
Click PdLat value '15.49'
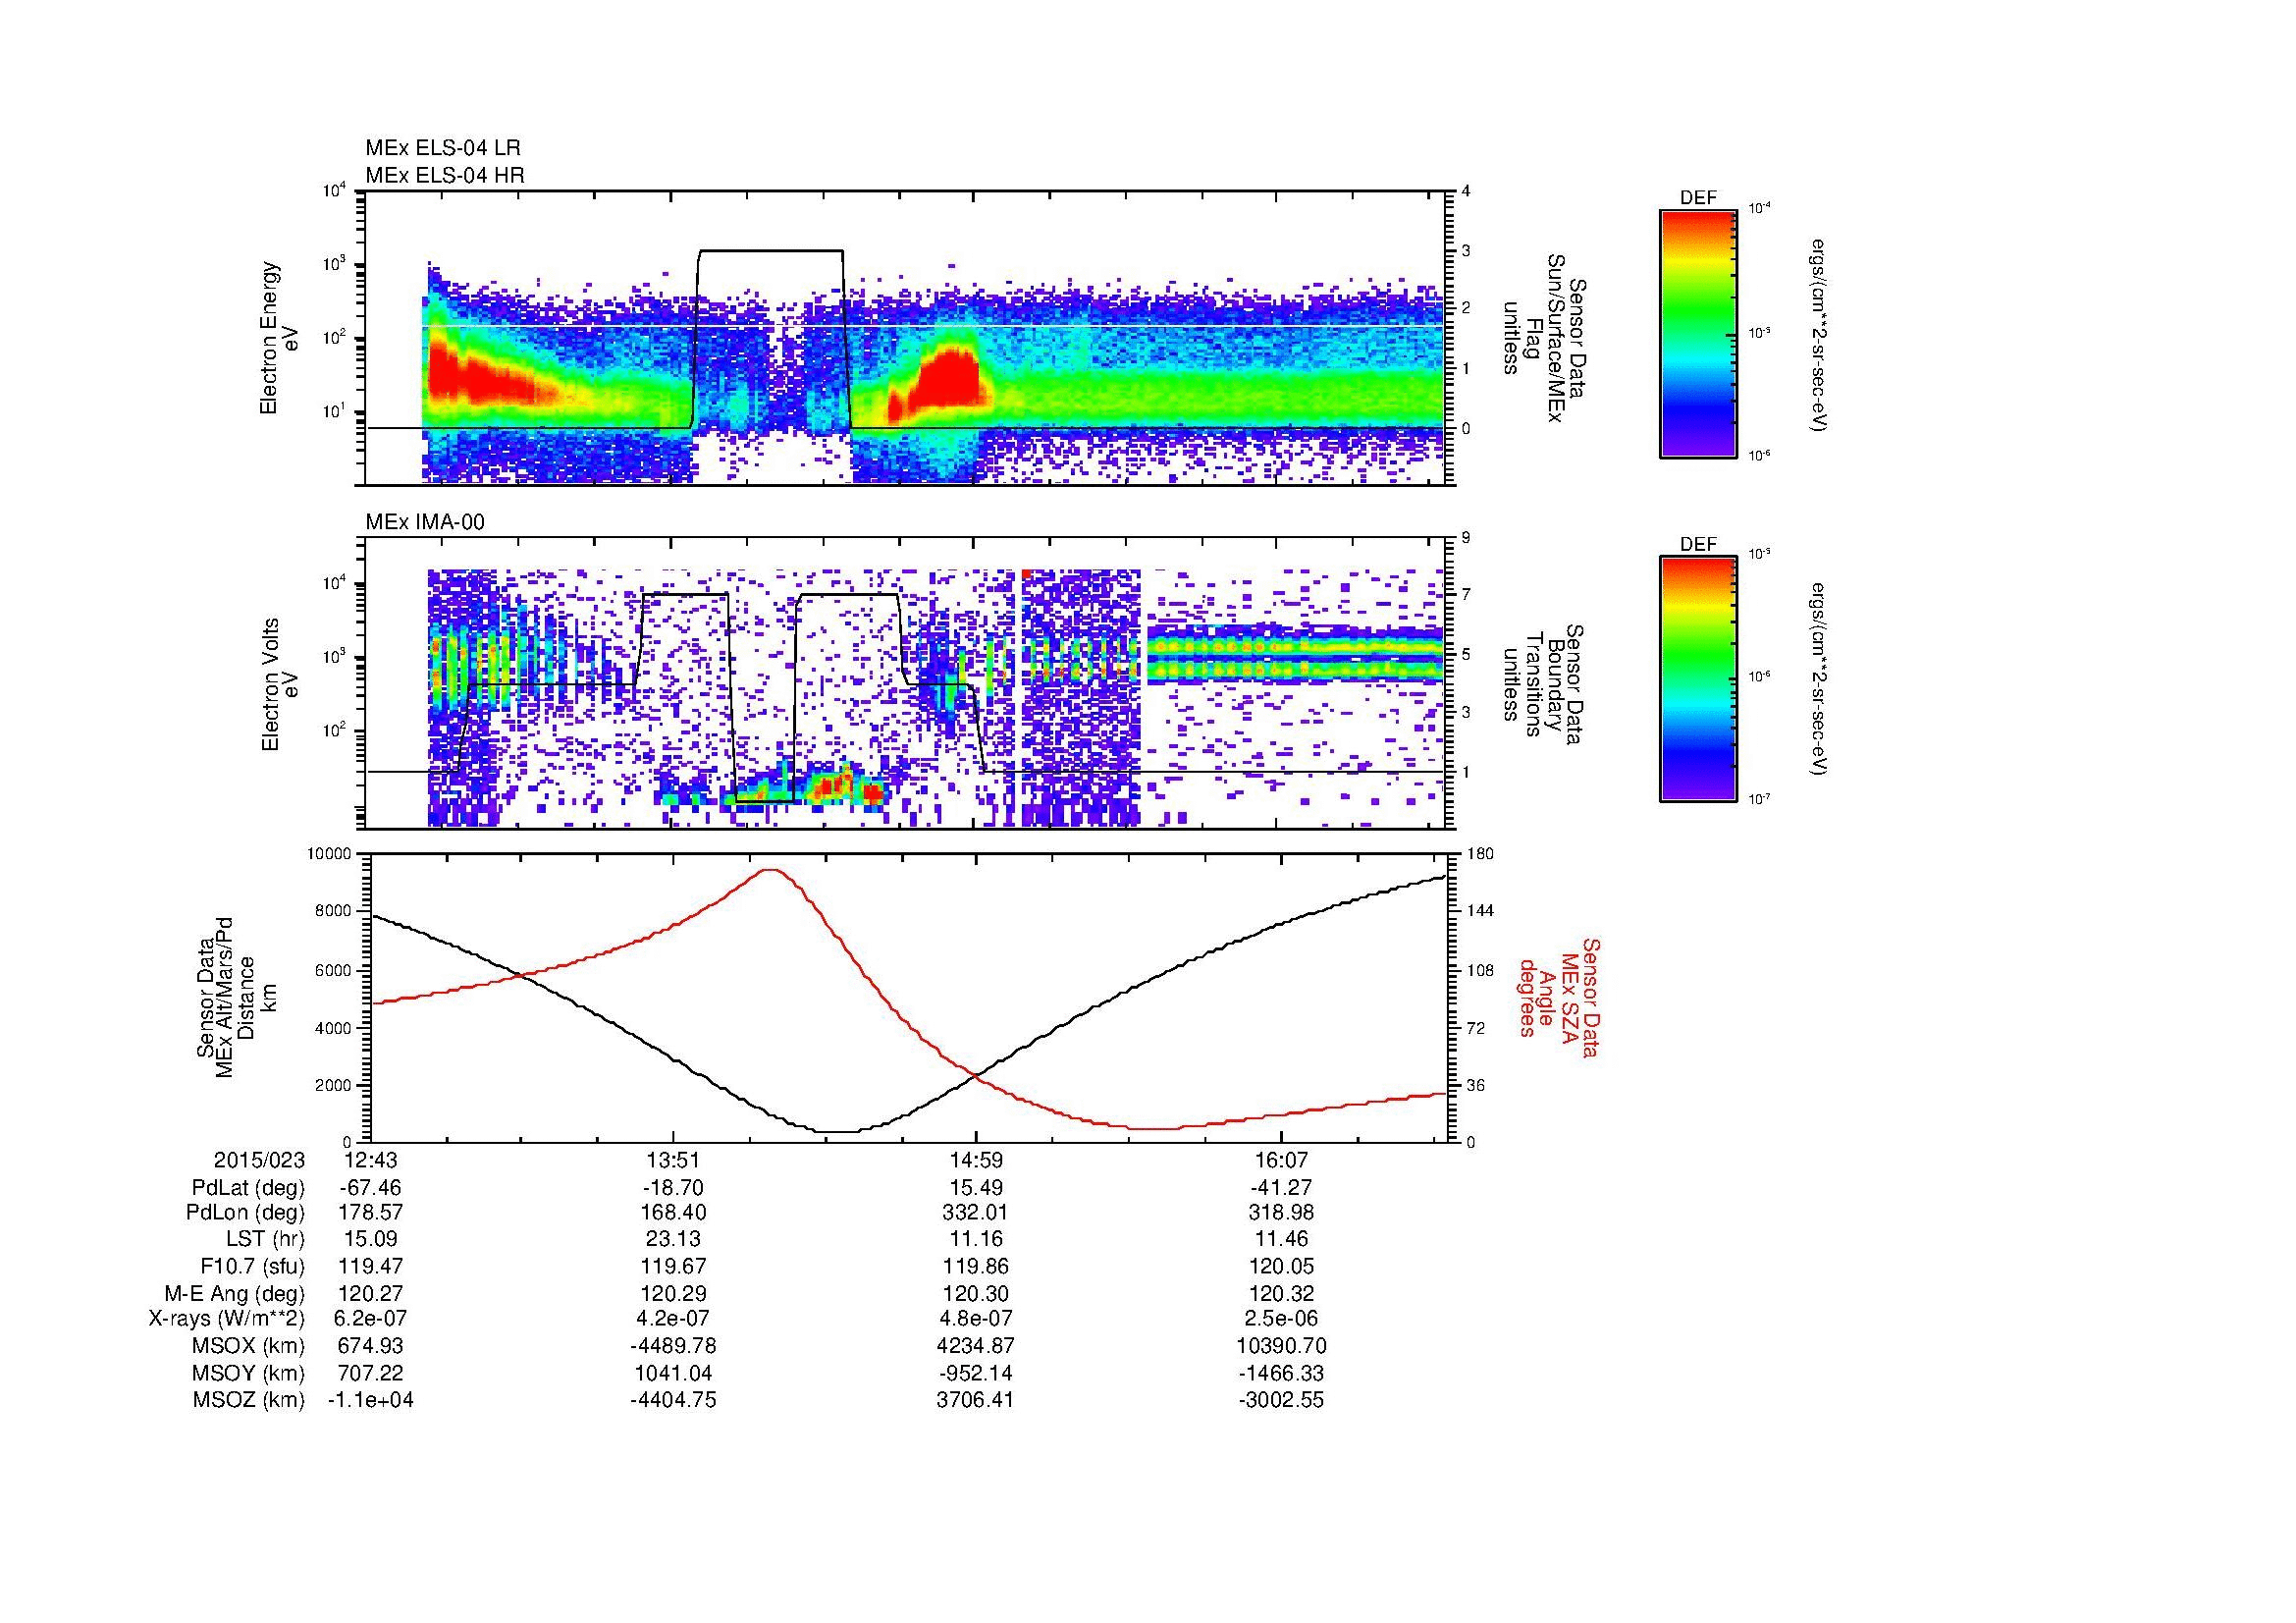[x=977, y=1187]
